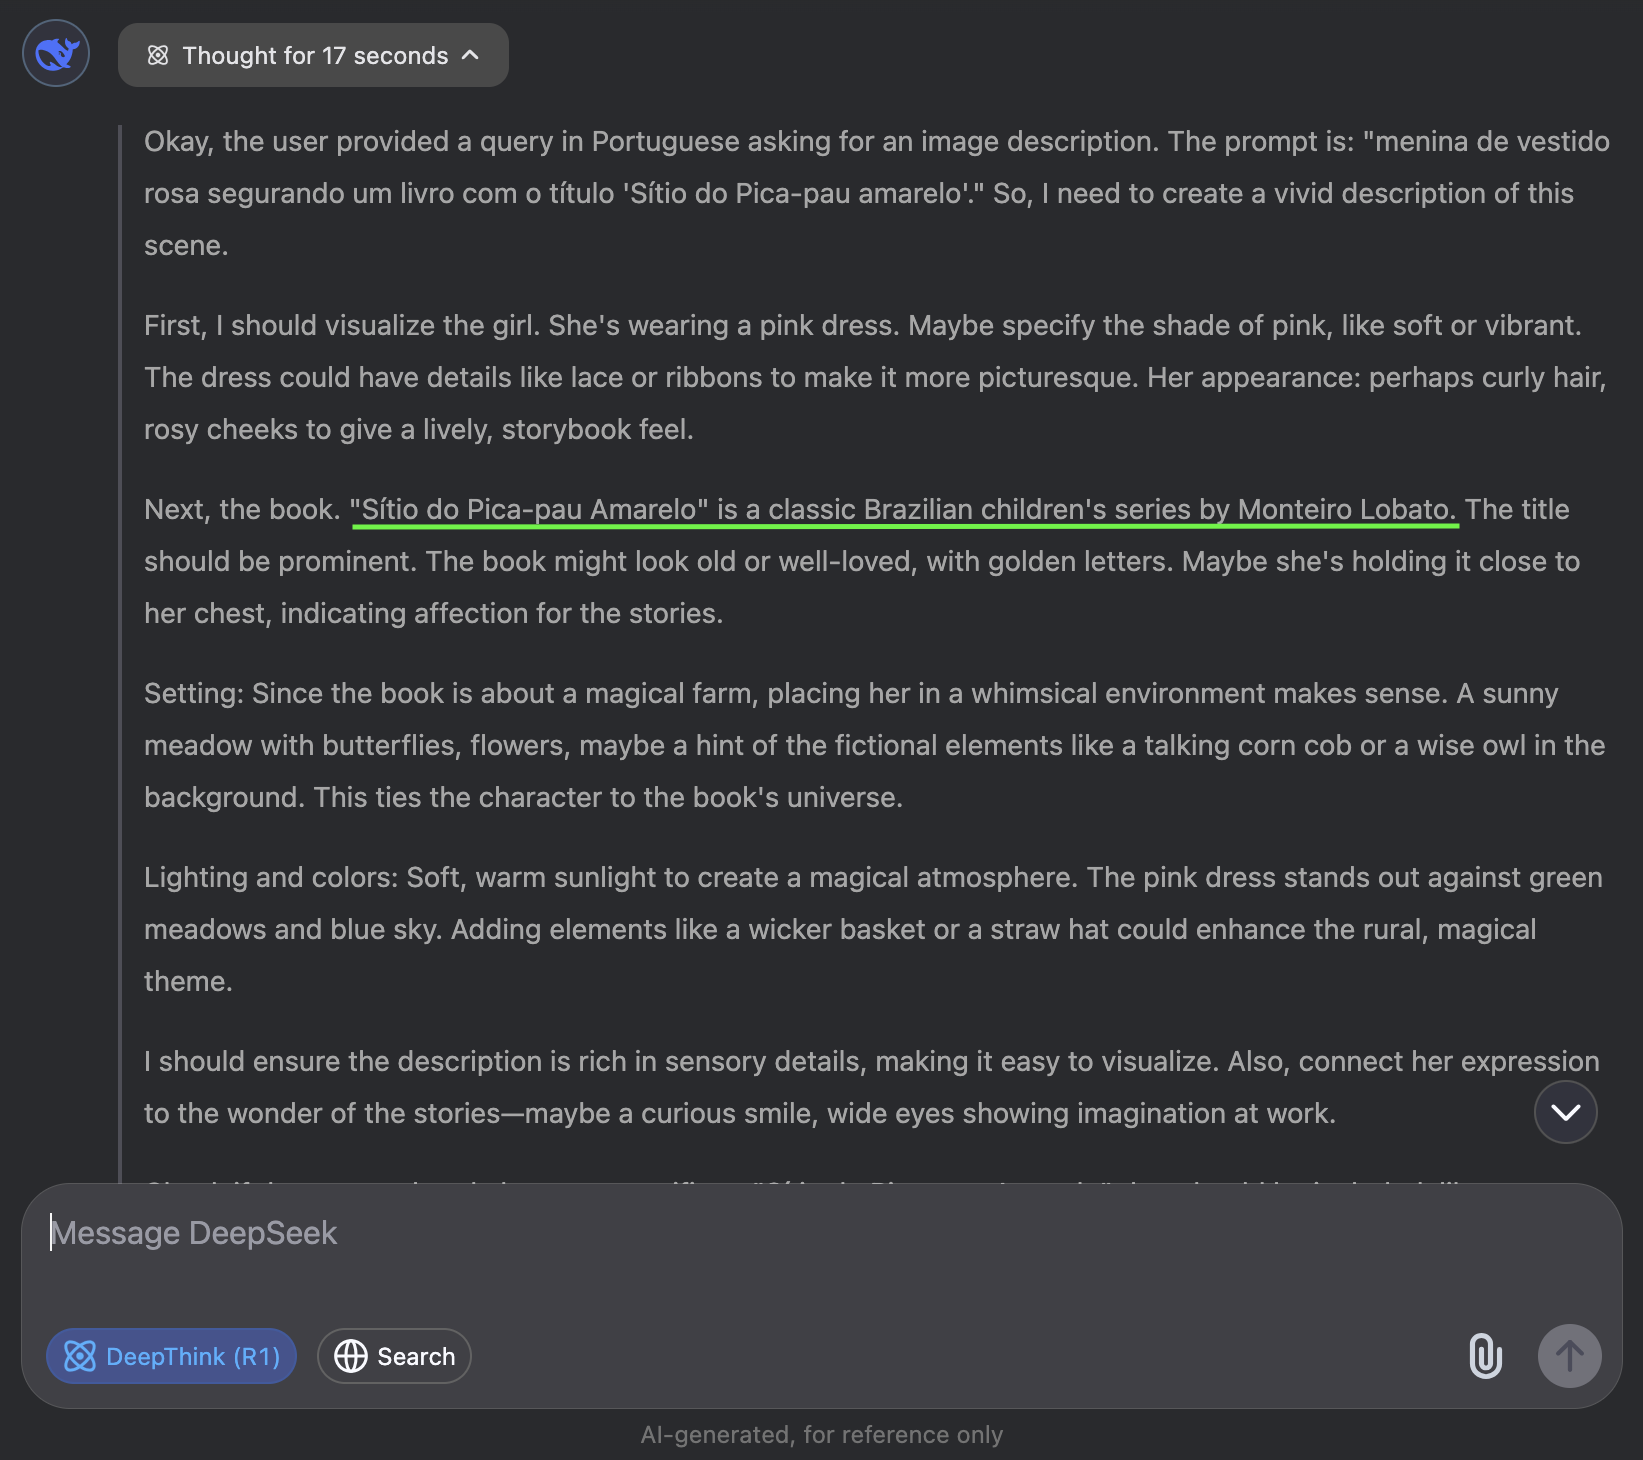Click the green-underlined Monteiro Lobato sentence
1643x1460 pixels.
[x=903, y=509]
